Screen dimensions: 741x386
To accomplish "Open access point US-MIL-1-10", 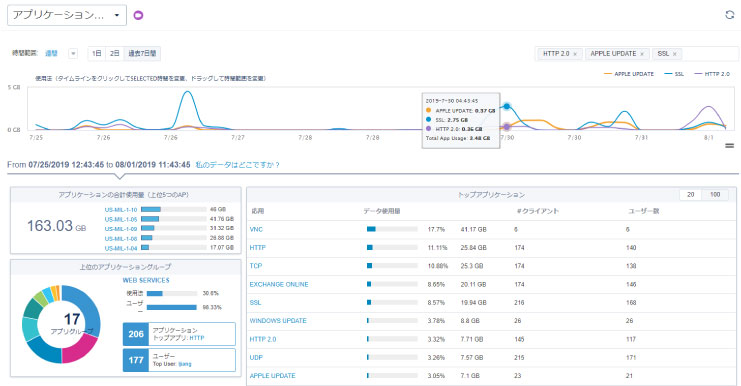I will (x=121, y=210).
